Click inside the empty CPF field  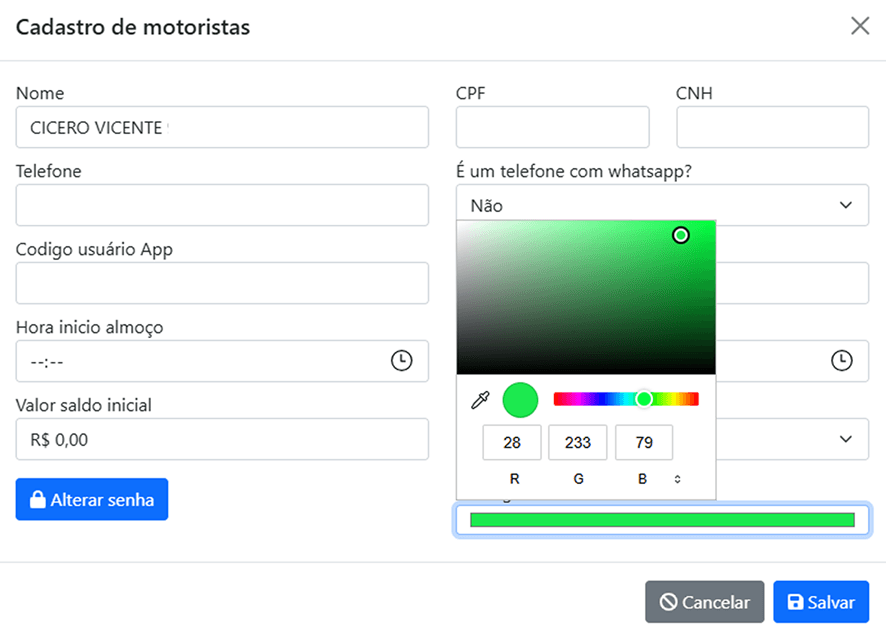click(x=553, y=127)
